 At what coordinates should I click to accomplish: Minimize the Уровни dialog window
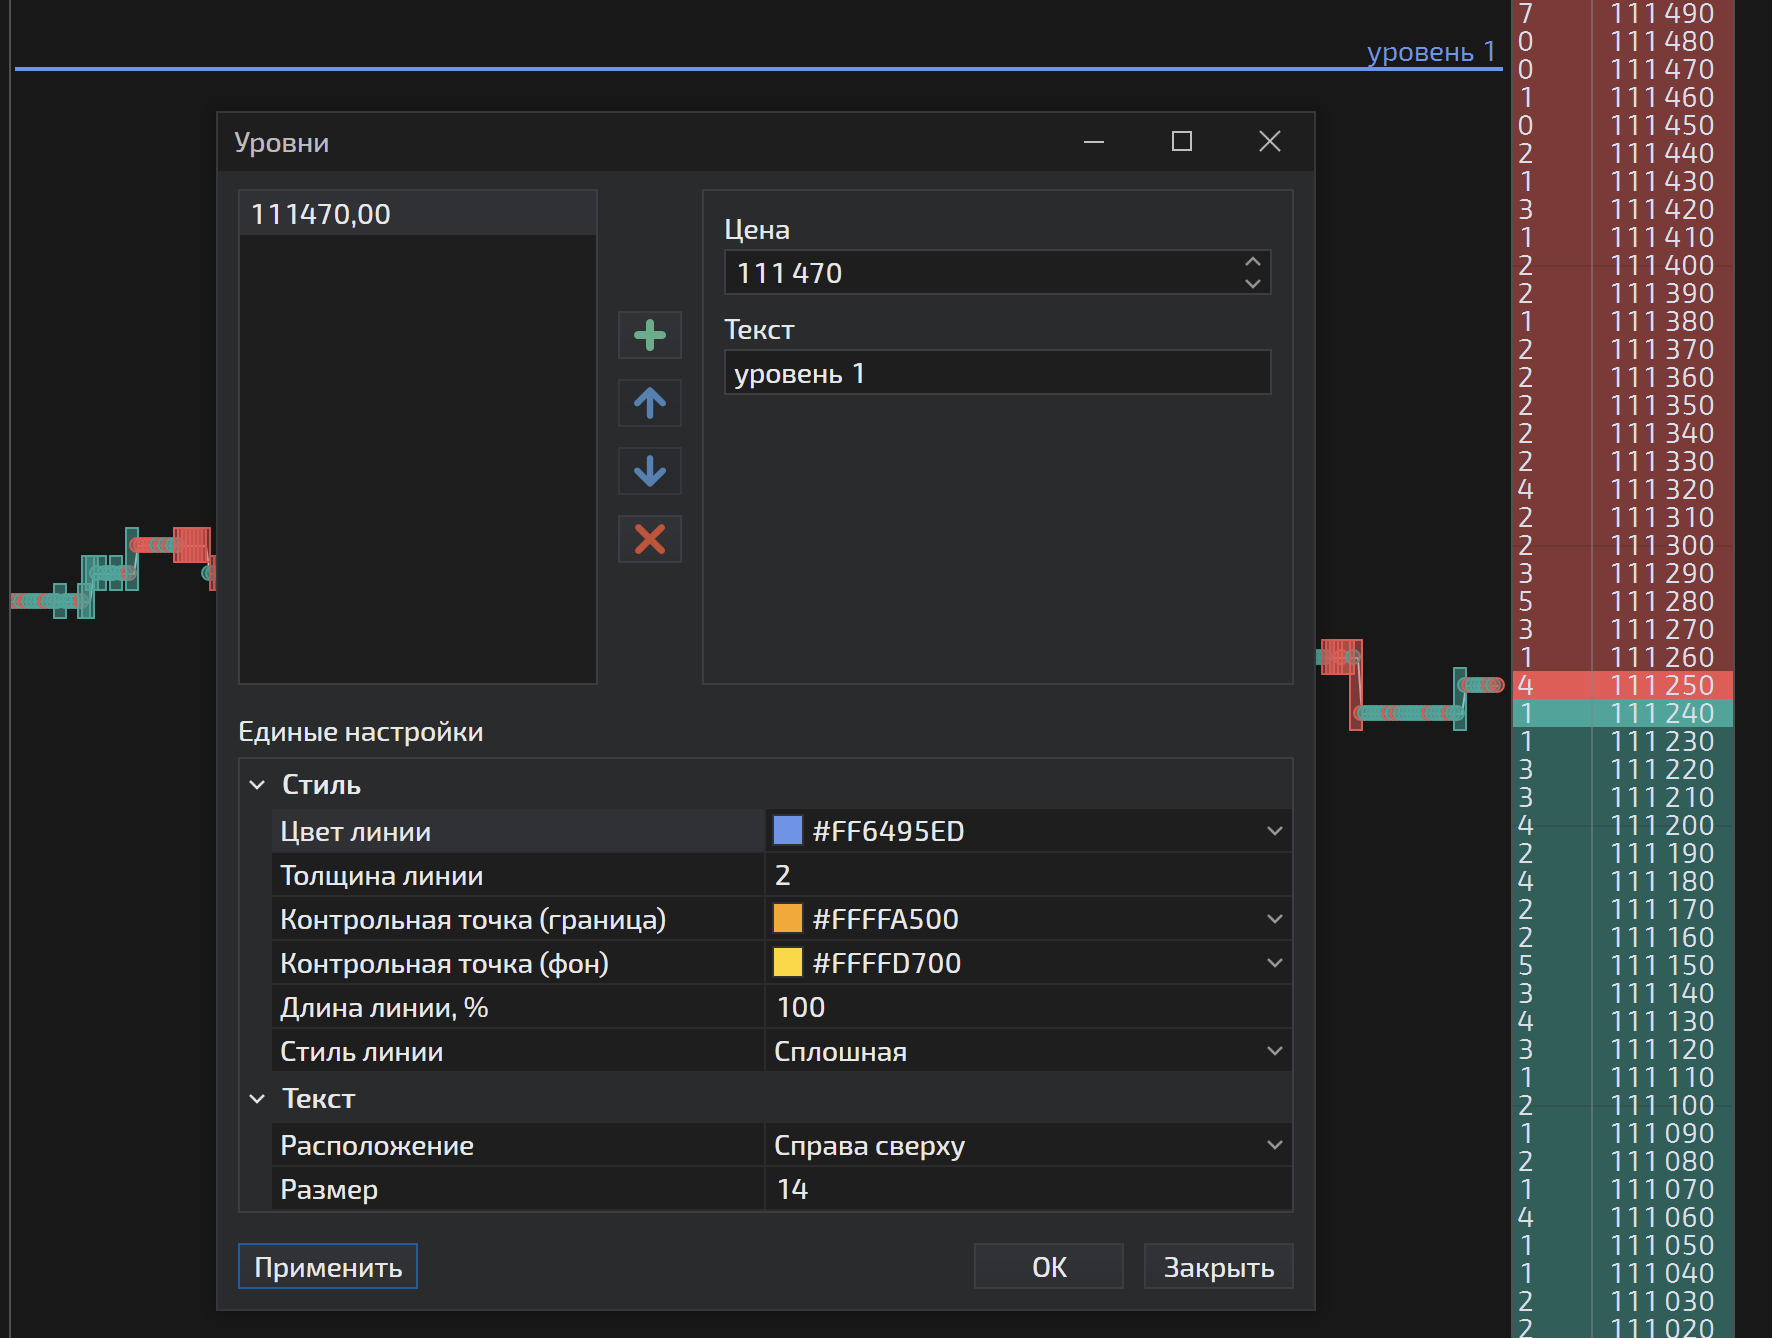click(1094, 142)
